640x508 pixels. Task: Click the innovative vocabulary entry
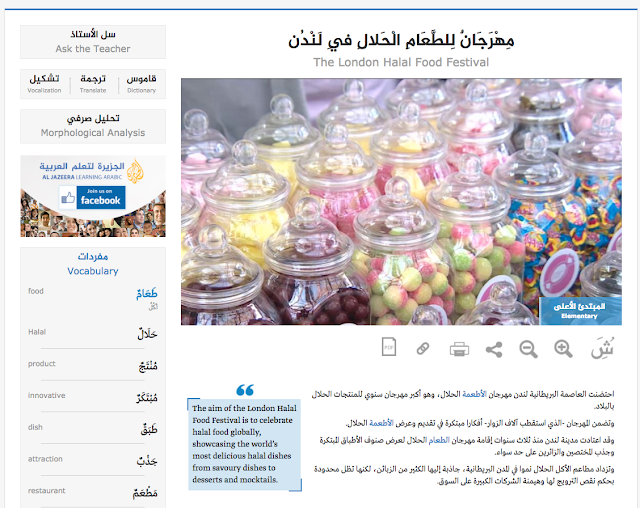(93, 397)
